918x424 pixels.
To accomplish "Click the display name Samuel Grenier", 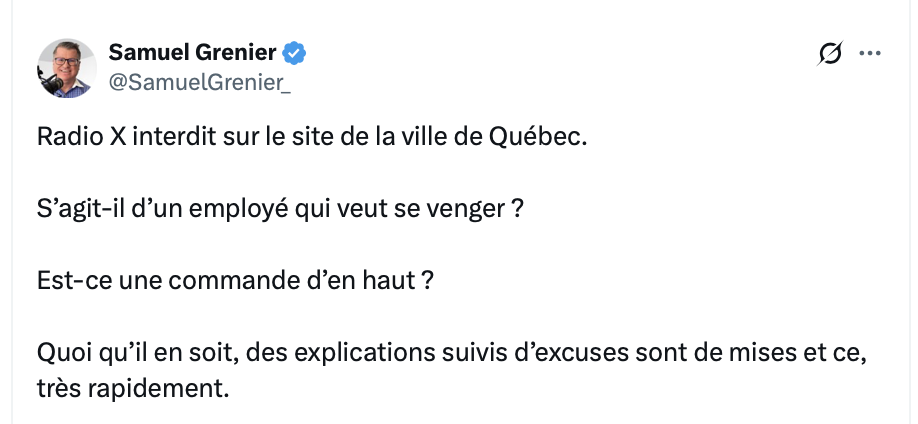I will coord(192,53).
